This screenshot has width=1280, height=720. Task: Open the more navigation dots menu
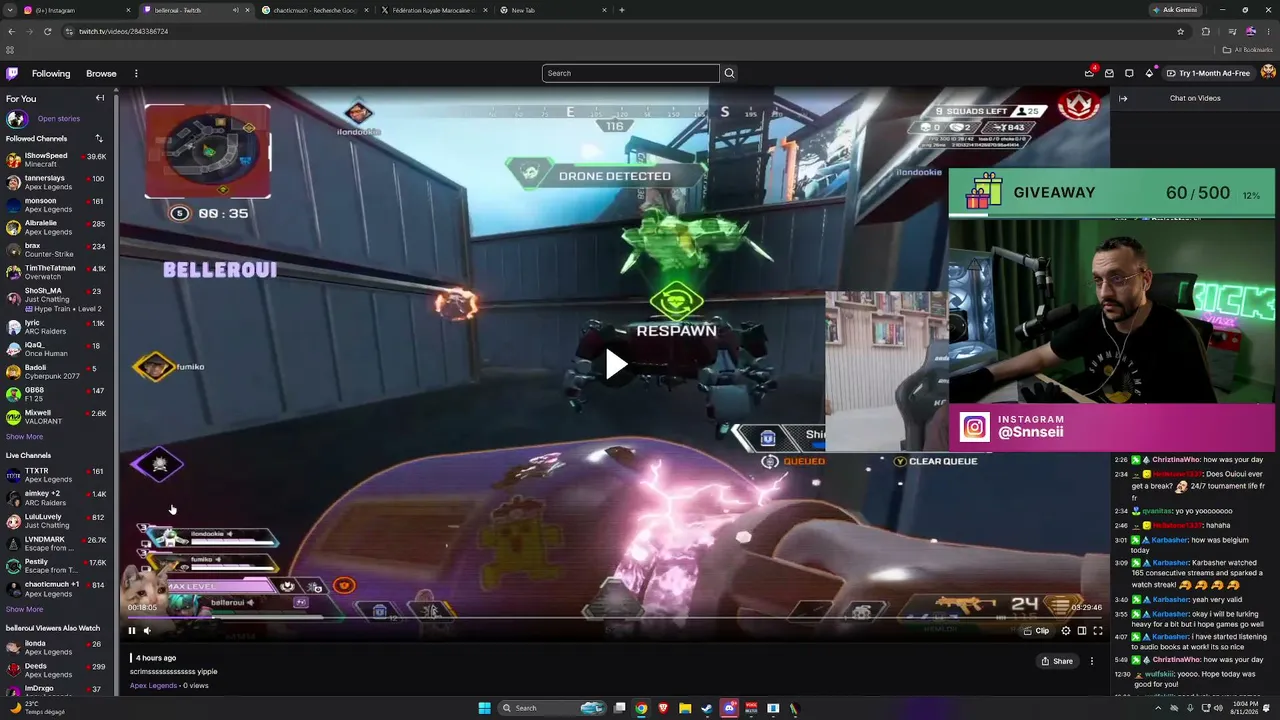136,73
